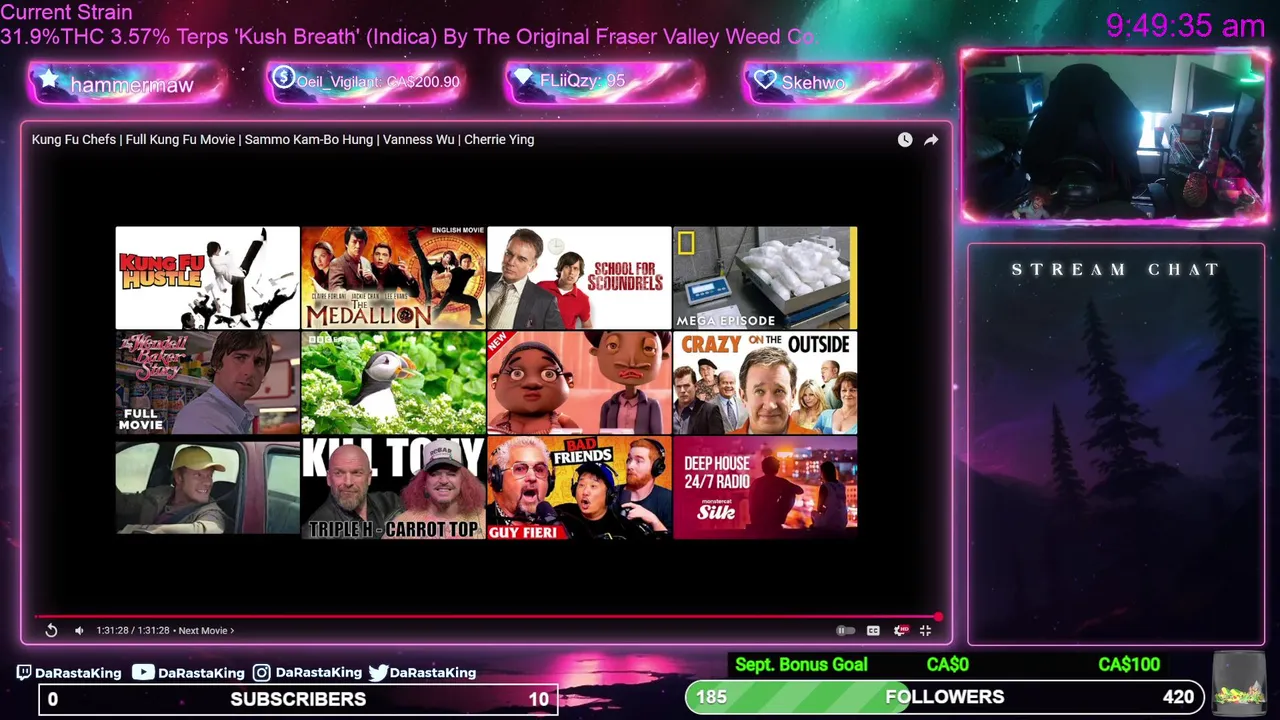
Task: Click the 'Kush Breath' strain description text
Action: coord(407,37)
